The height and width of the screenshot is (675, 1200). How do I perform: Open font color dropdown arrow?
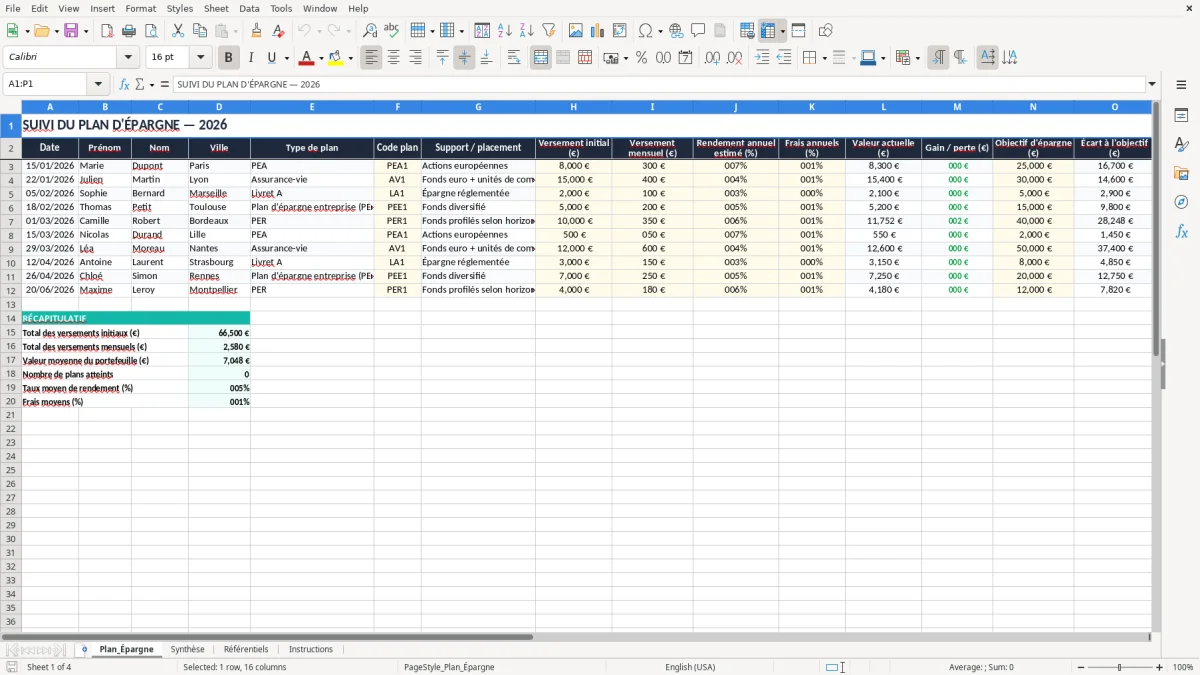click(x=321, y=58)
